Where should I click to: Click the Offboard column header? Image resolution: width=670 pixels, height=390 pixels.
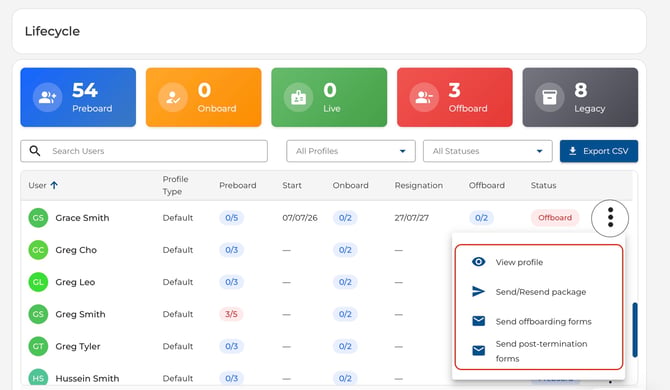(x=487, y=185)
